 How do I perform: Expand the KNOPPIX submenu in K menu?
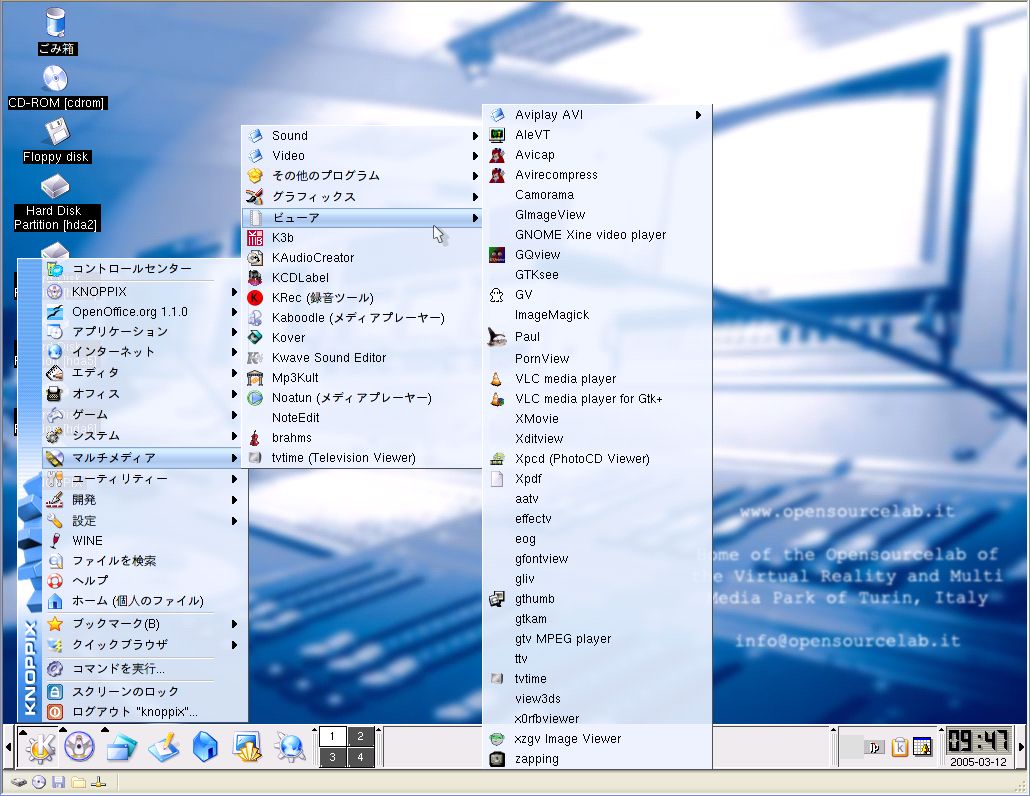tap(142, 292)
